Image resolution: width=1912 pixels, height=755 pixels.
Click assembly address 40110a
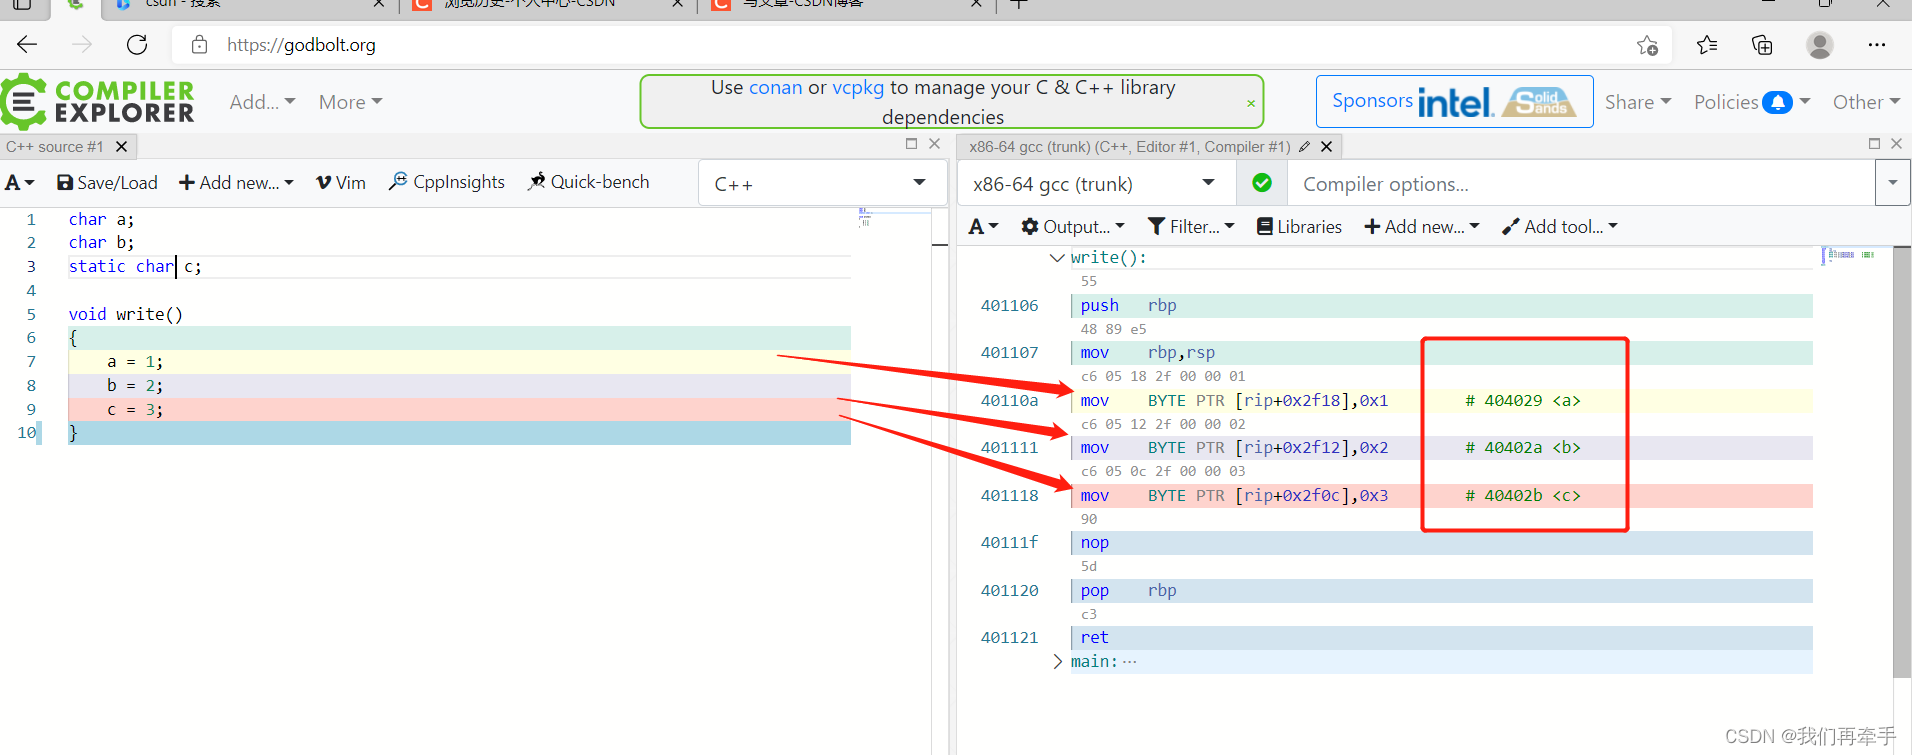1009,400
